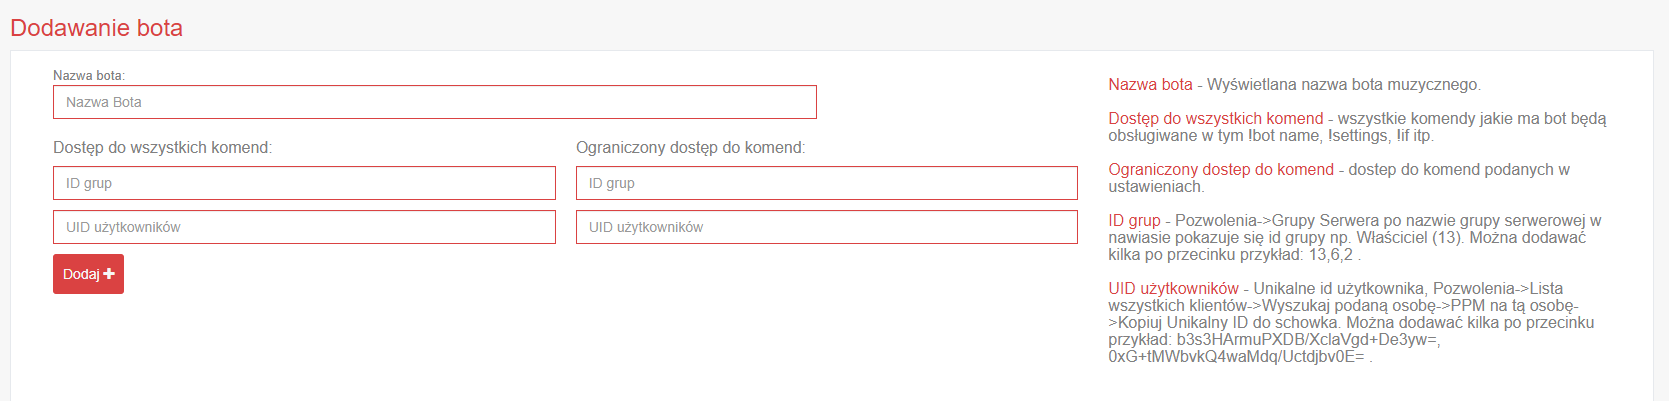Click the 'Dostęp do wszystkich komend:' form label
The height and width of the screenshot is (401, 1669).
(x=162, y=148)
